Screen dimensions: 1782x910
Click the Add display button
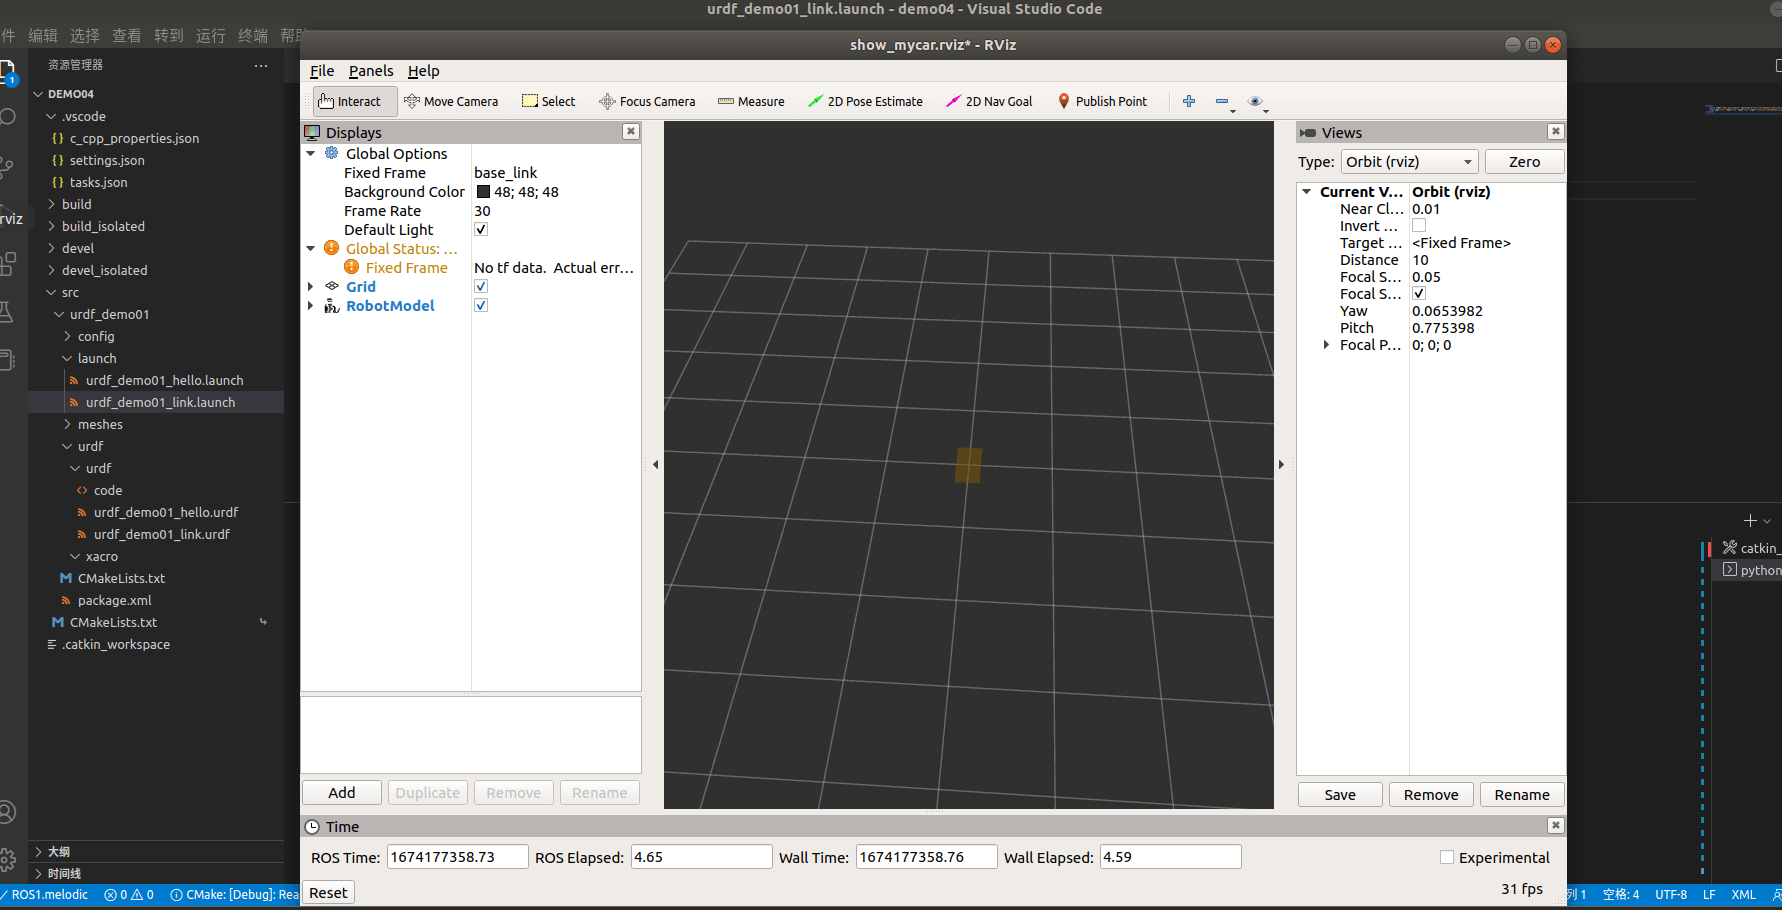click(342, 792)
